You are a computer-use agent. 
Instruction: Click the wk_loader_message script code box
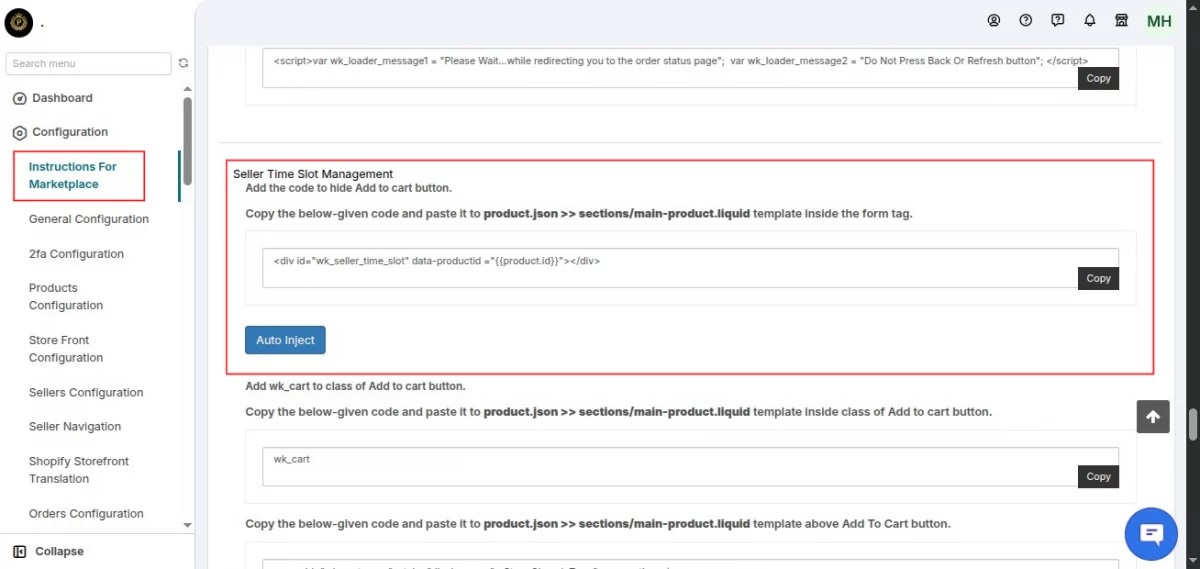[x=690, y=68]
